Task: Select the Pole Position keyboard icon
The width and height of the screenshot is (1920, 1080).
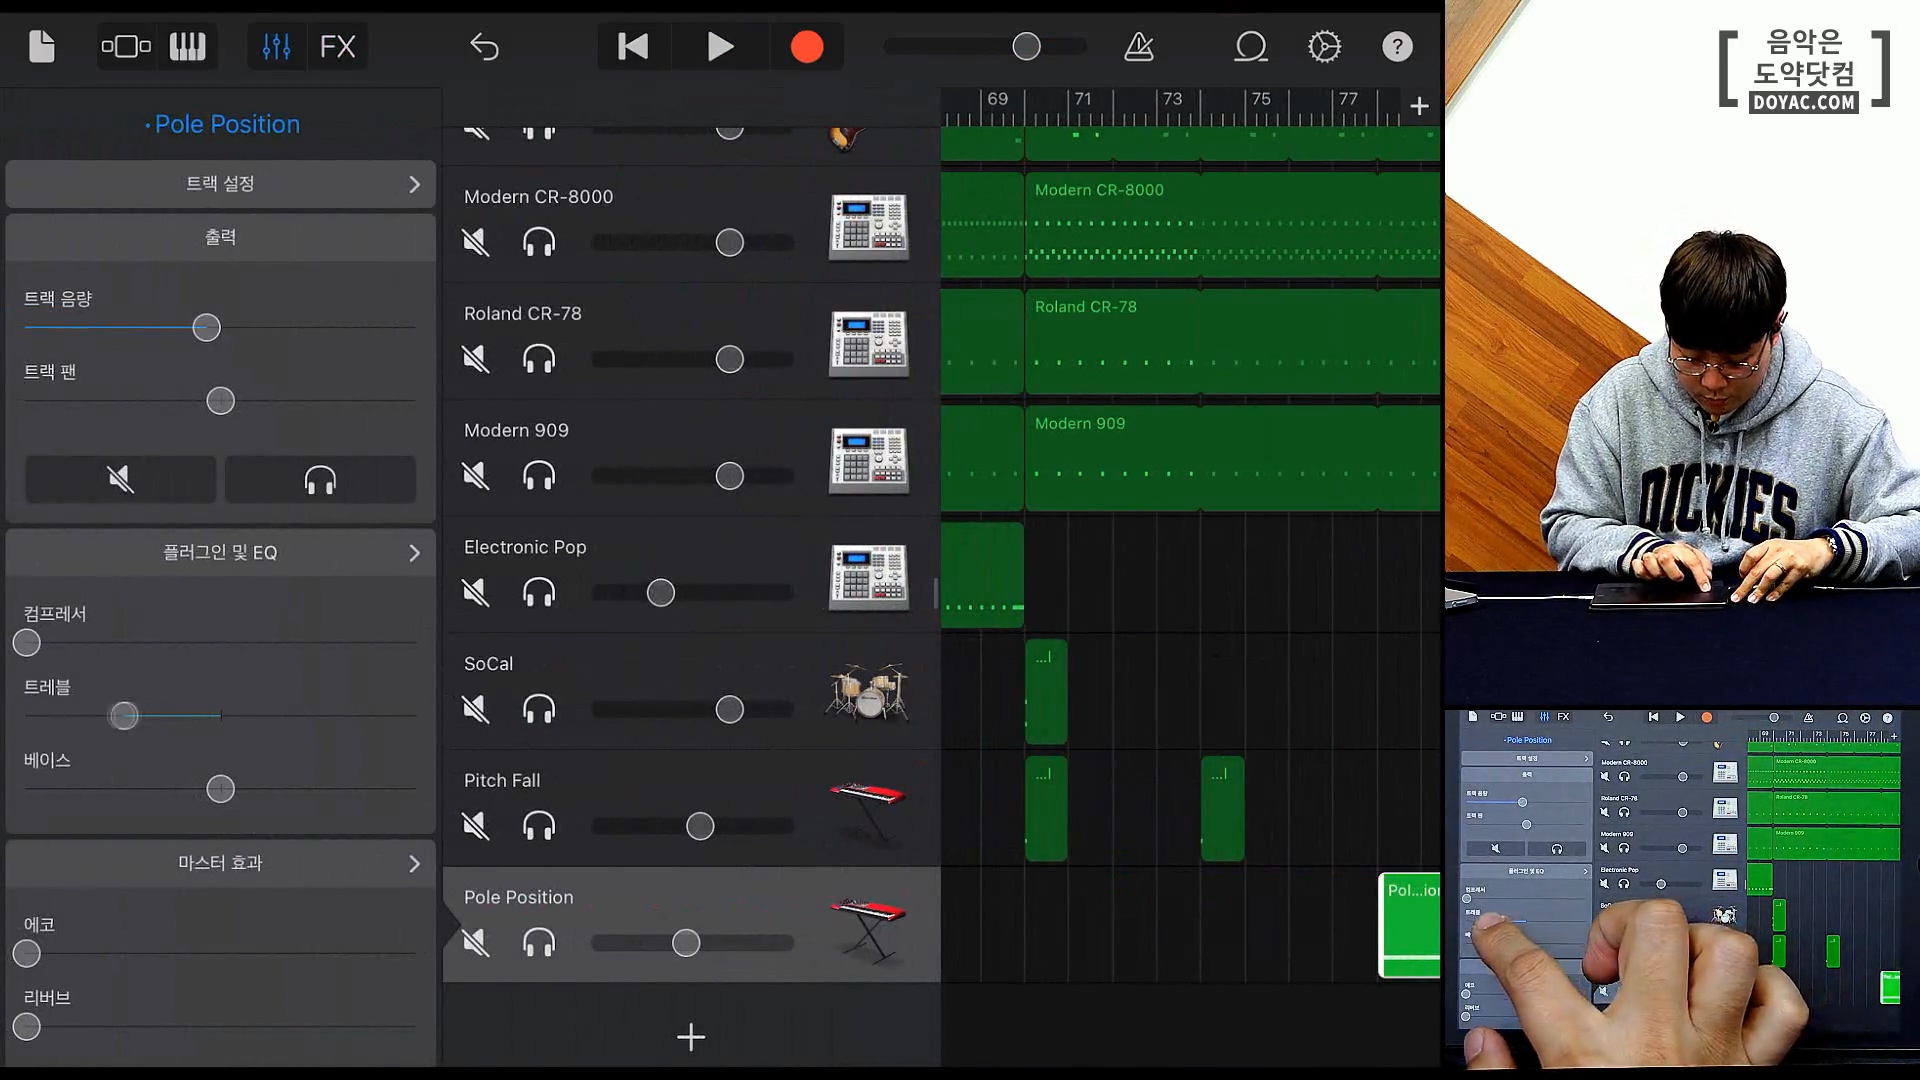Action: (867, 930)
